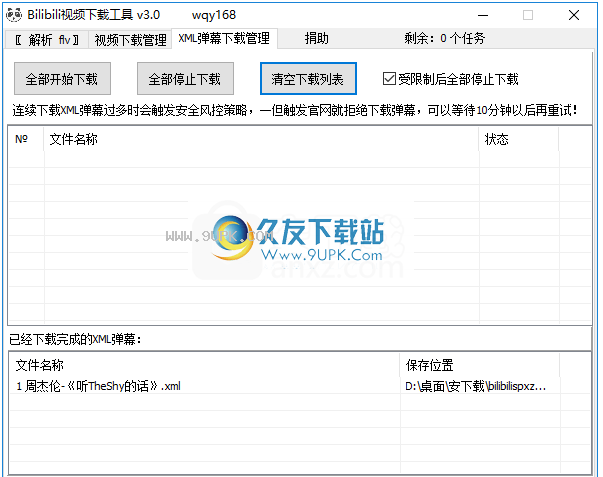Click the 保存位置 column header

pos(479,365)
